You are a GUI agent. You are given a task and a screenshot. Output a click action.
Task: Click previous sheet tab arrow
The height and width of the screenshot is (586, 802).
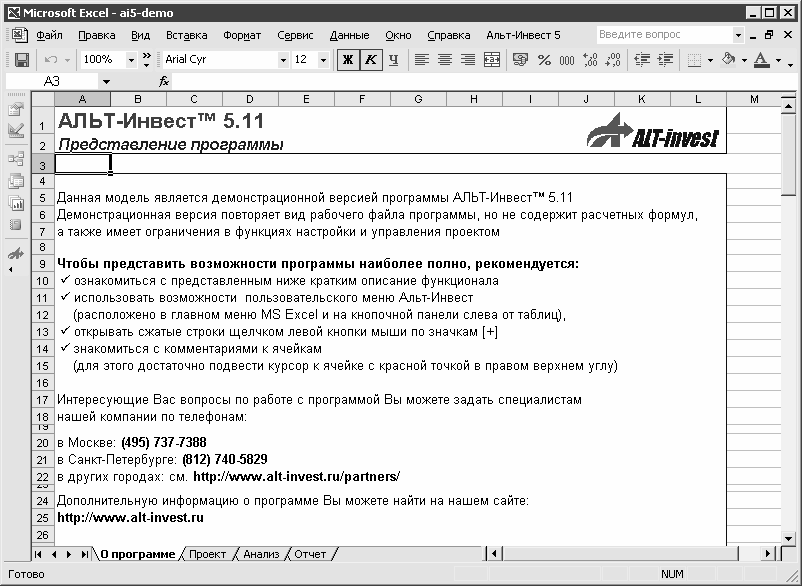[54, 554]
